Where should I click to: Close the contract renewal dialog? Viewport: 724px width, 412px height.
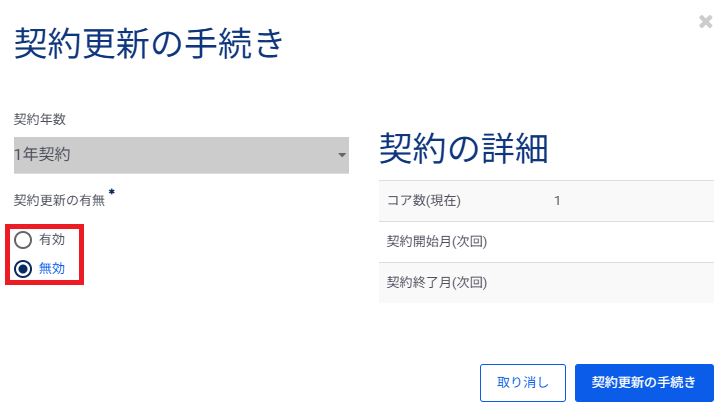(x=706, y=21)
